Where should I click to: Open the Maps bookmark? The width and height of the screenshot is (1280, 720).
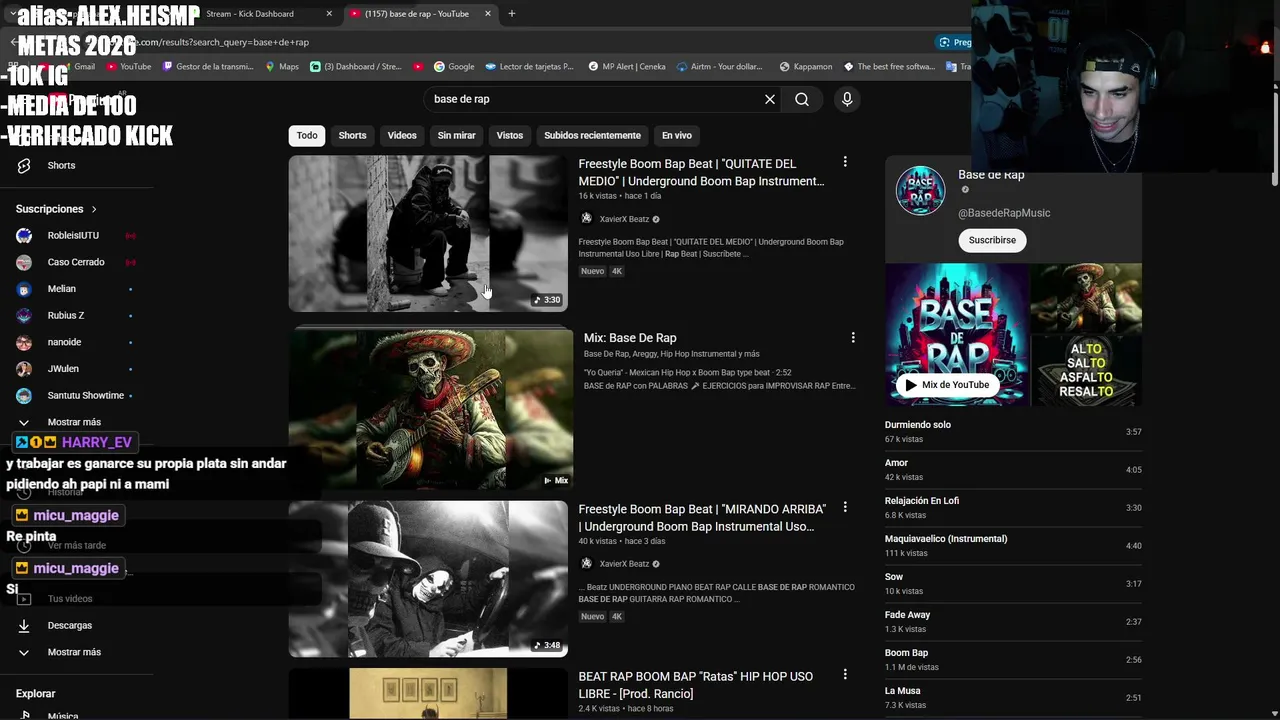[281, 67]
